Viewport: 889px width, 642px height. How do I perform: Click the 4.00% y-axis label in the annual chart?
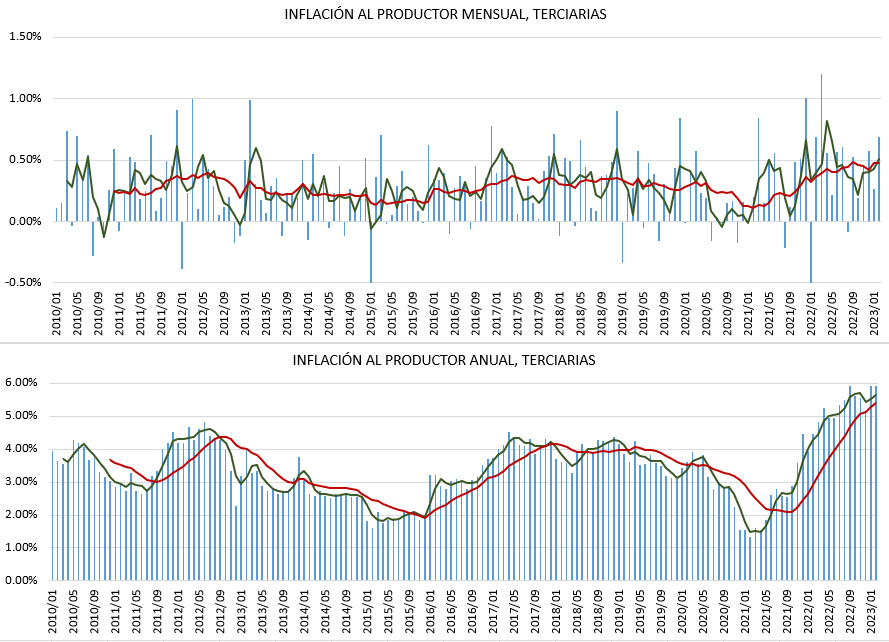[22, 448]
